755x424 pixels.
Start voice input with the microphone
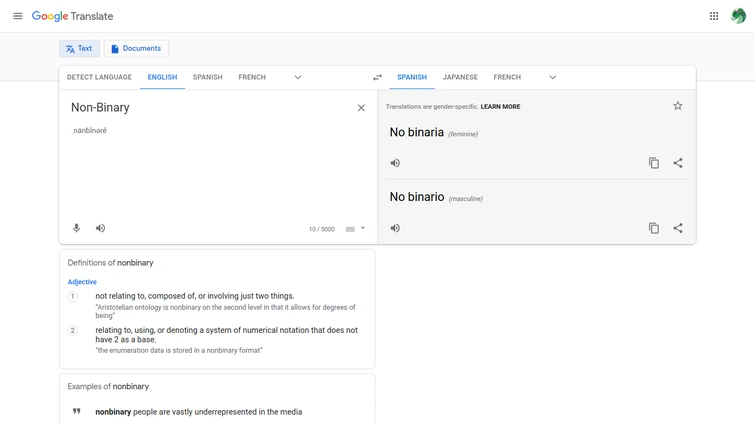(x=76, y=228)
